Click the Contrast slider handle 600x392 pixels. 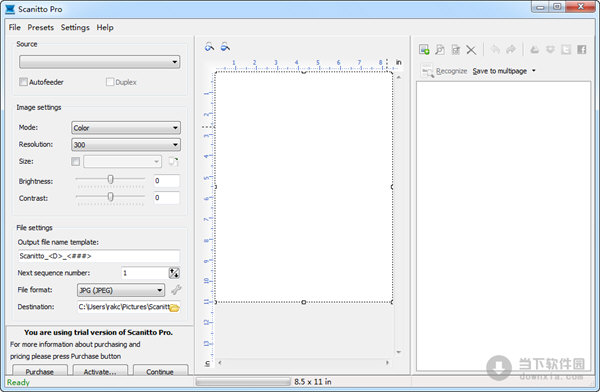(x=111, y=197)
